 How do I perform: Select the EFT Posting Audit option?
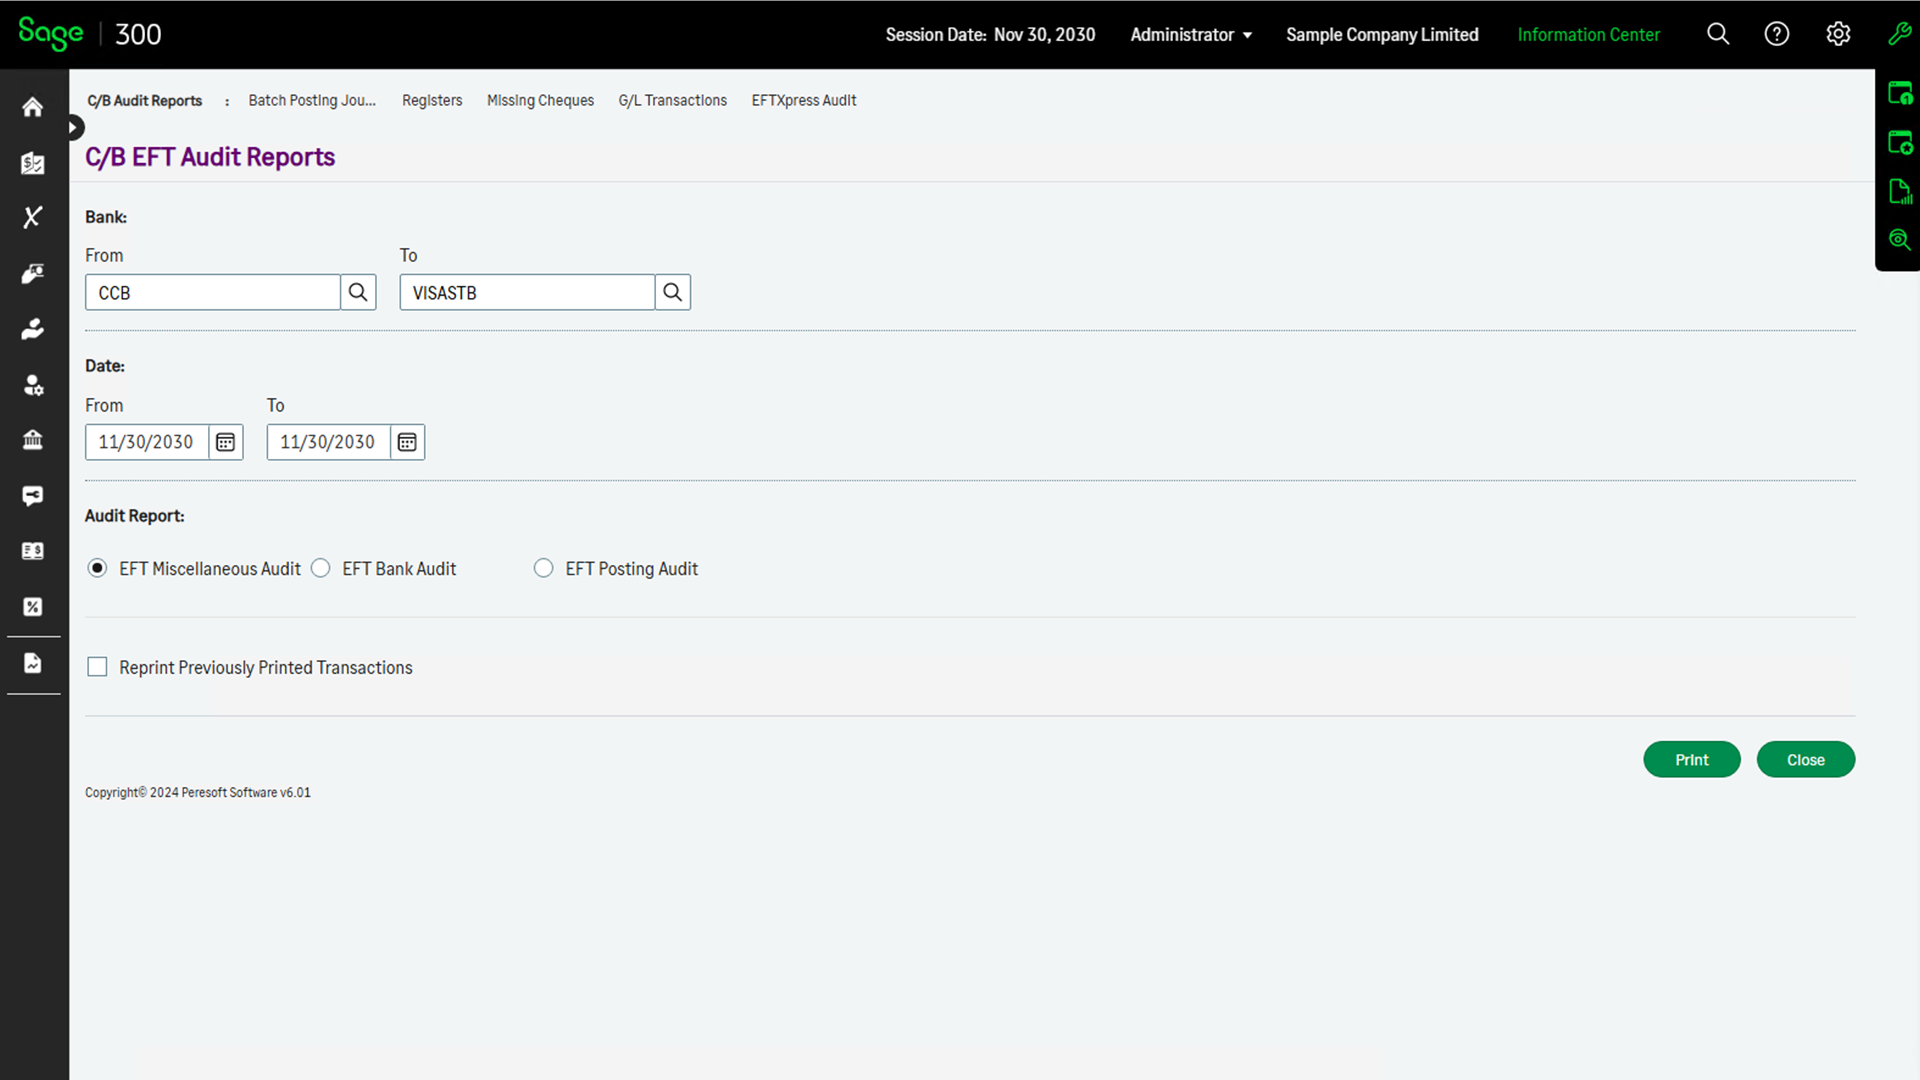543,567
